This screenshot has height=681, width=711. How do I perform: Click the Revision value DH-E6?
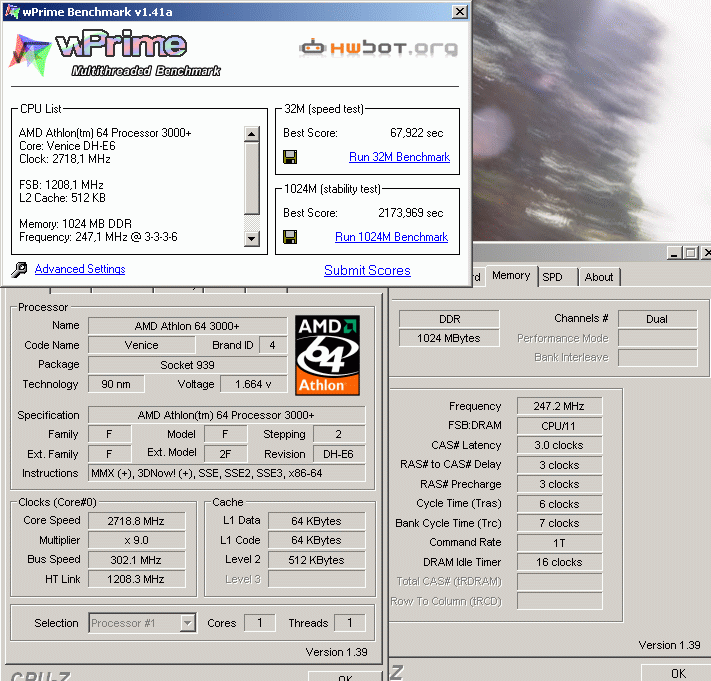[x=338, y=454]
